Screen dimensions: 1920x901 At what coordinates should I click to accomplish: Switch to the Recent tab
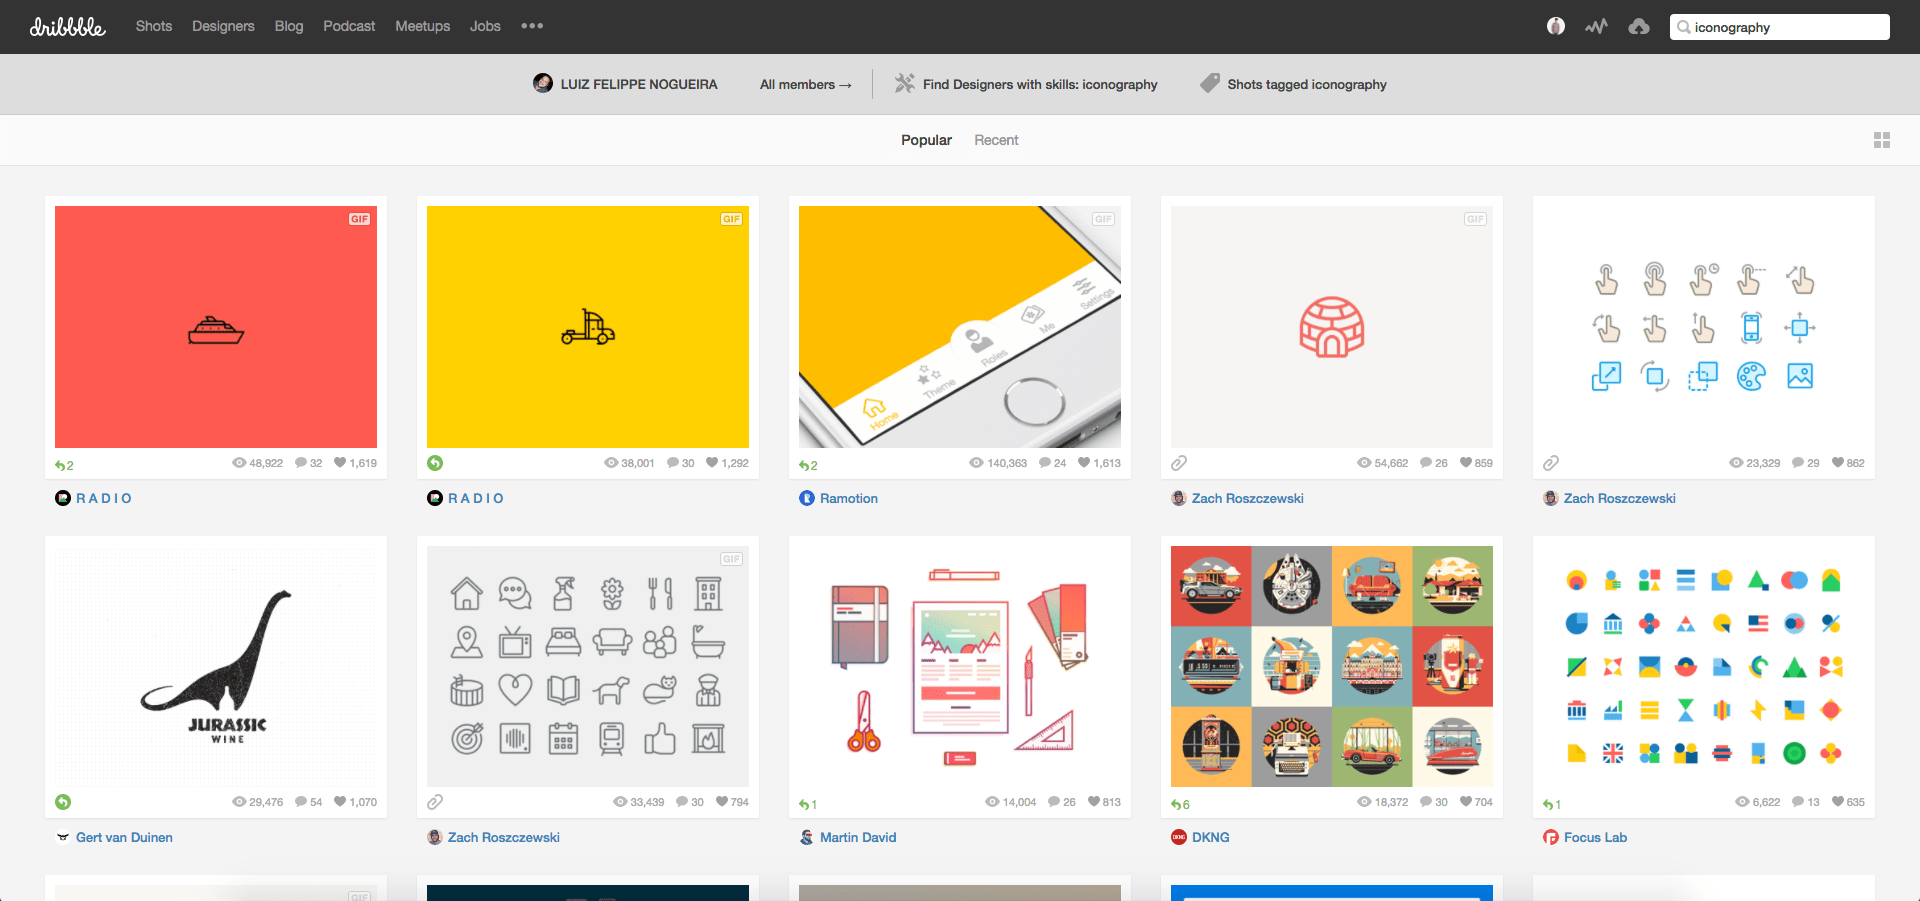point(995,140)
